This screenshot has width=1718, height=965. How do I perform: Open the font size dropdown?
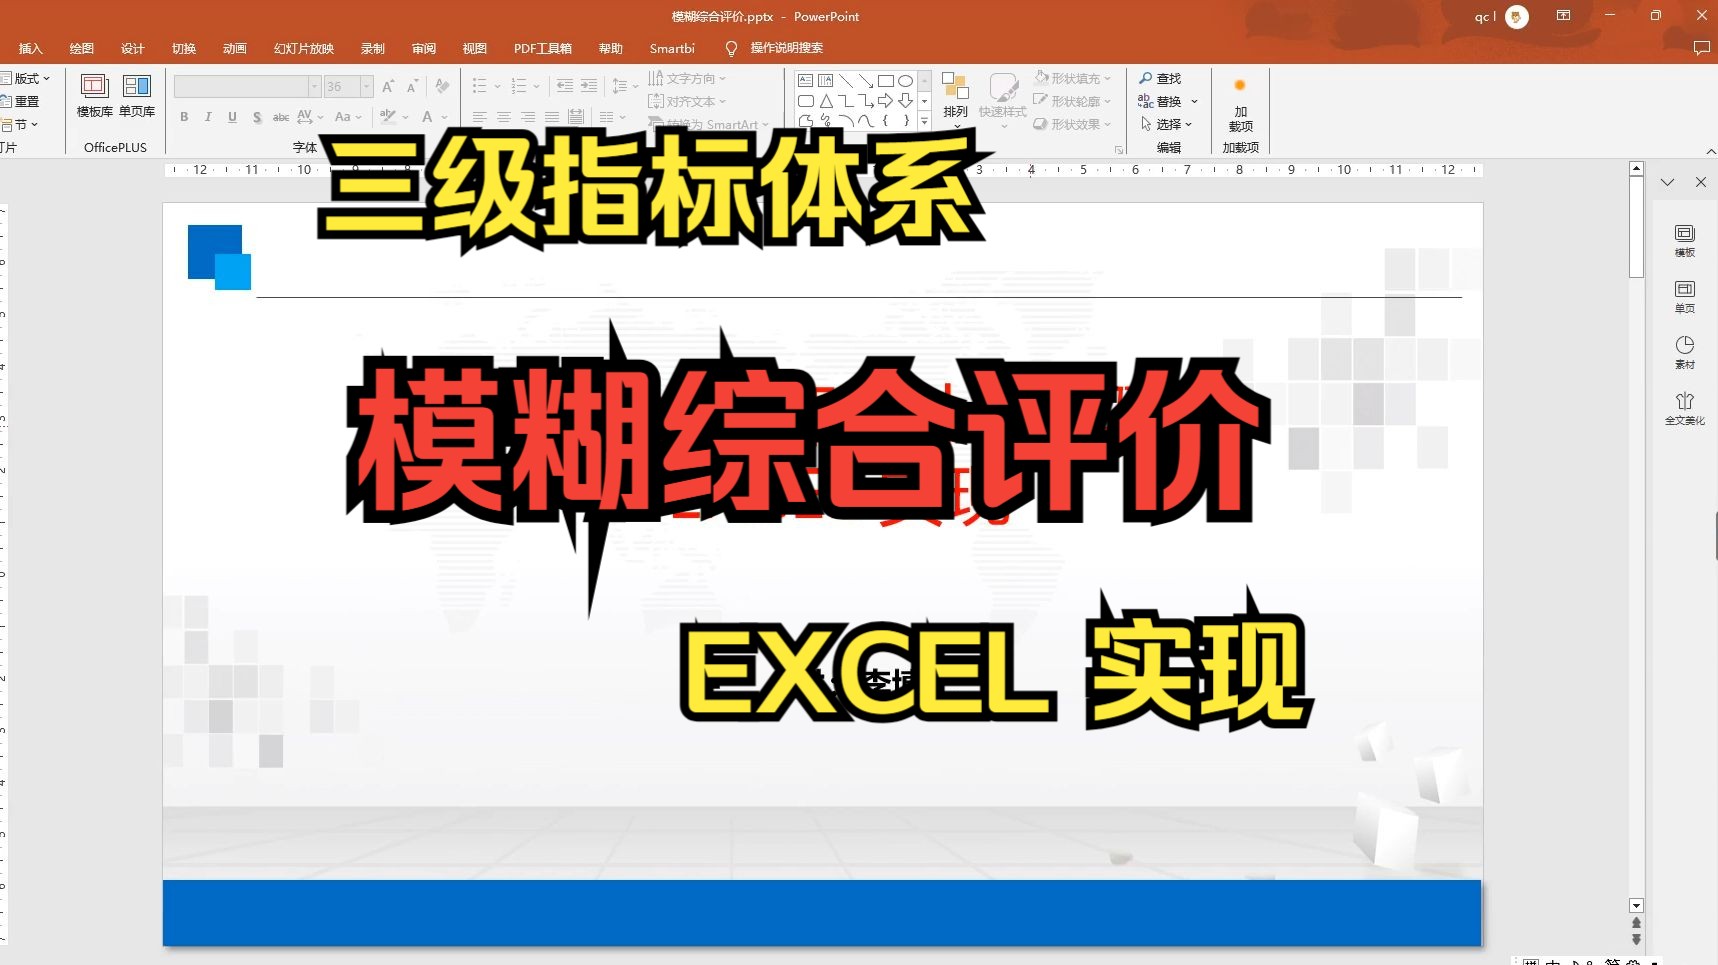[366, 87]
